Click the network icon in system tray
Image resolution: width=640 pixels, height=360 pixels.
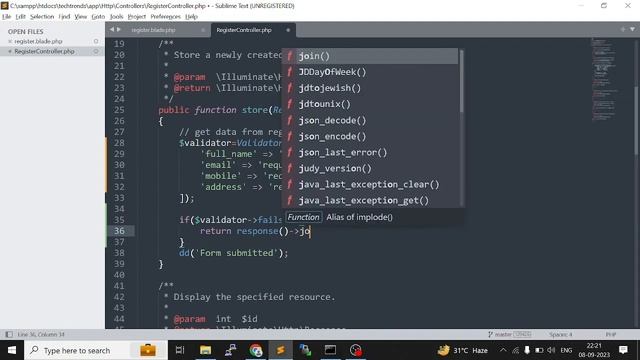click(516, 350)
